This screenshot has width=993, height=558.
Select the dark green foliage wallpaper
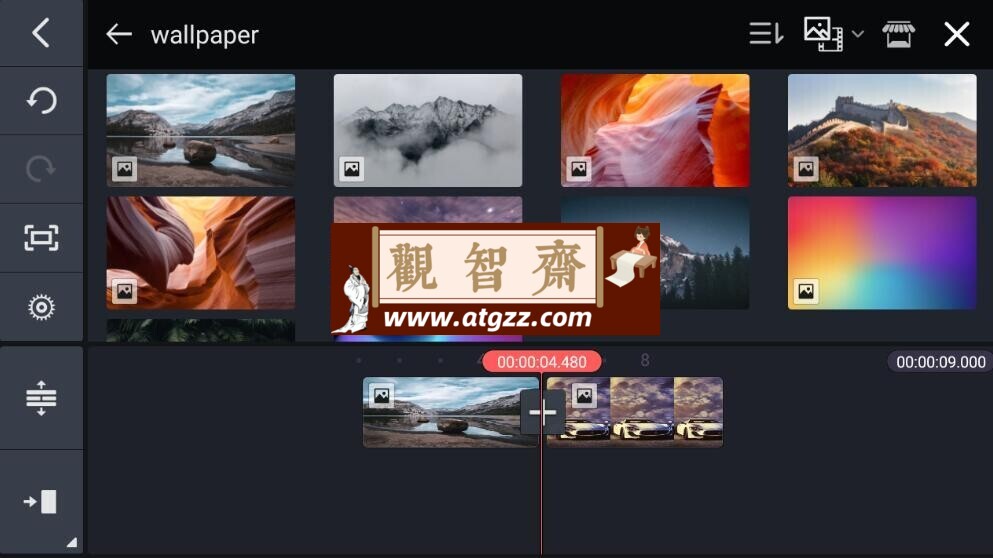coord(201,331)
